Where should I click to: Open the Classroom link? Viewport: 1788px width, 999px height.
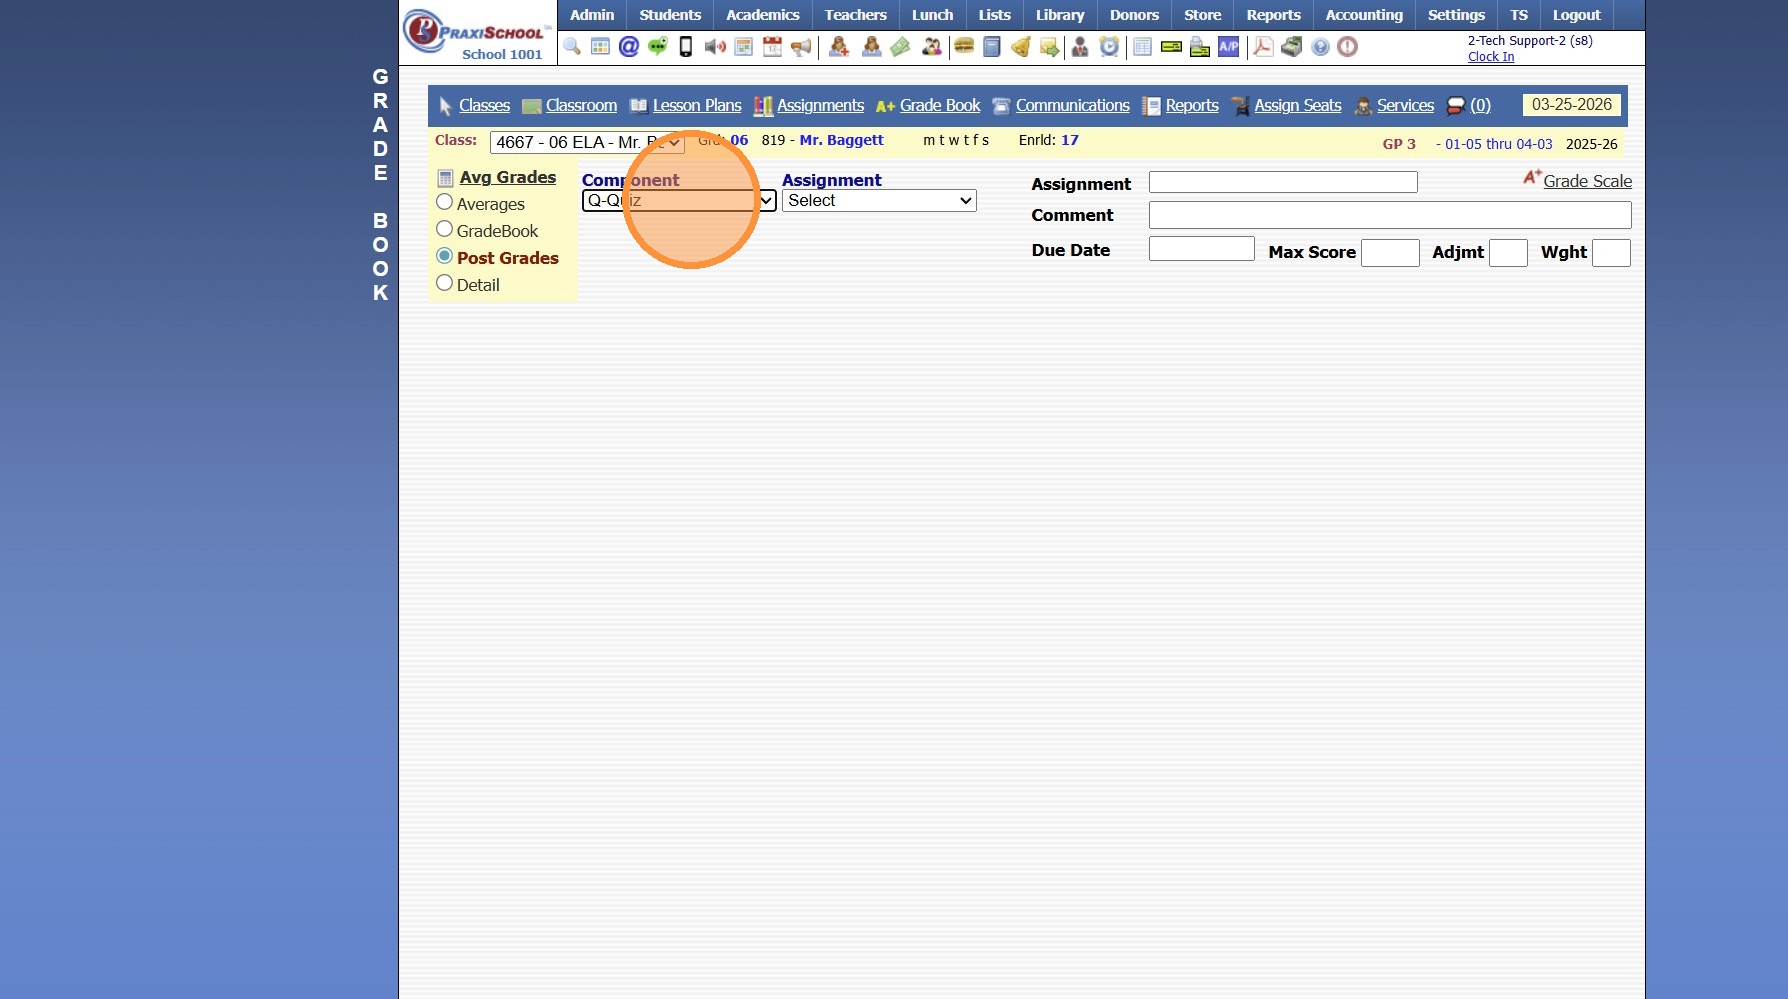click(x=581, y=106)
